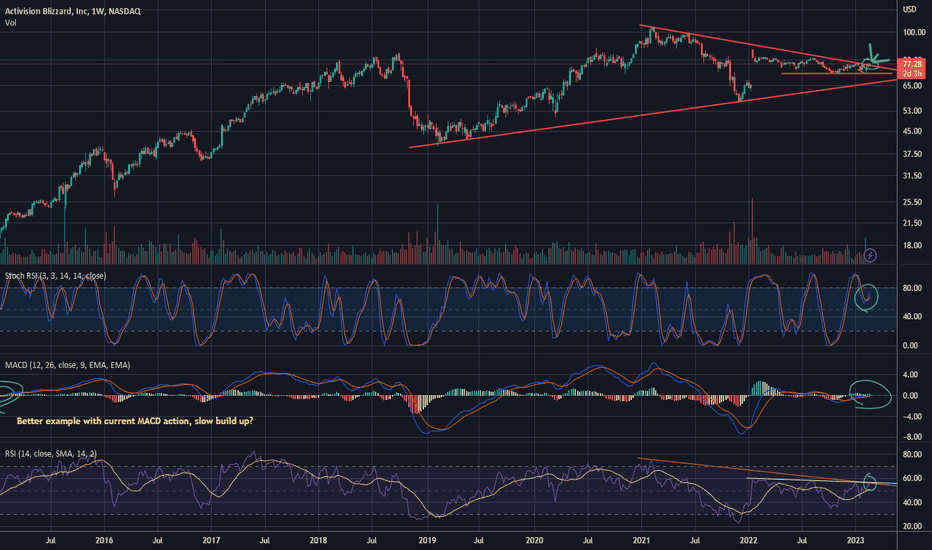Click the 2022 label on time axis
Screen dimensions: 932x550
[x=748, y=540]
